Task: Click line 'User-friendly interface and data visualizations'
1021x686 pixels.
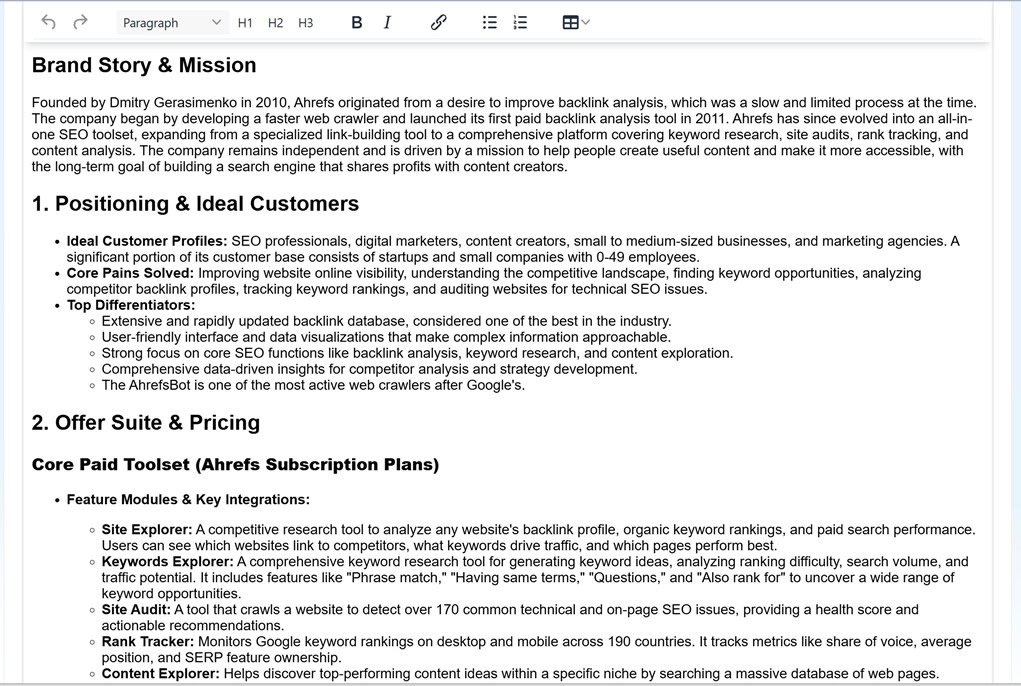Action: click(x=385, y=337)
